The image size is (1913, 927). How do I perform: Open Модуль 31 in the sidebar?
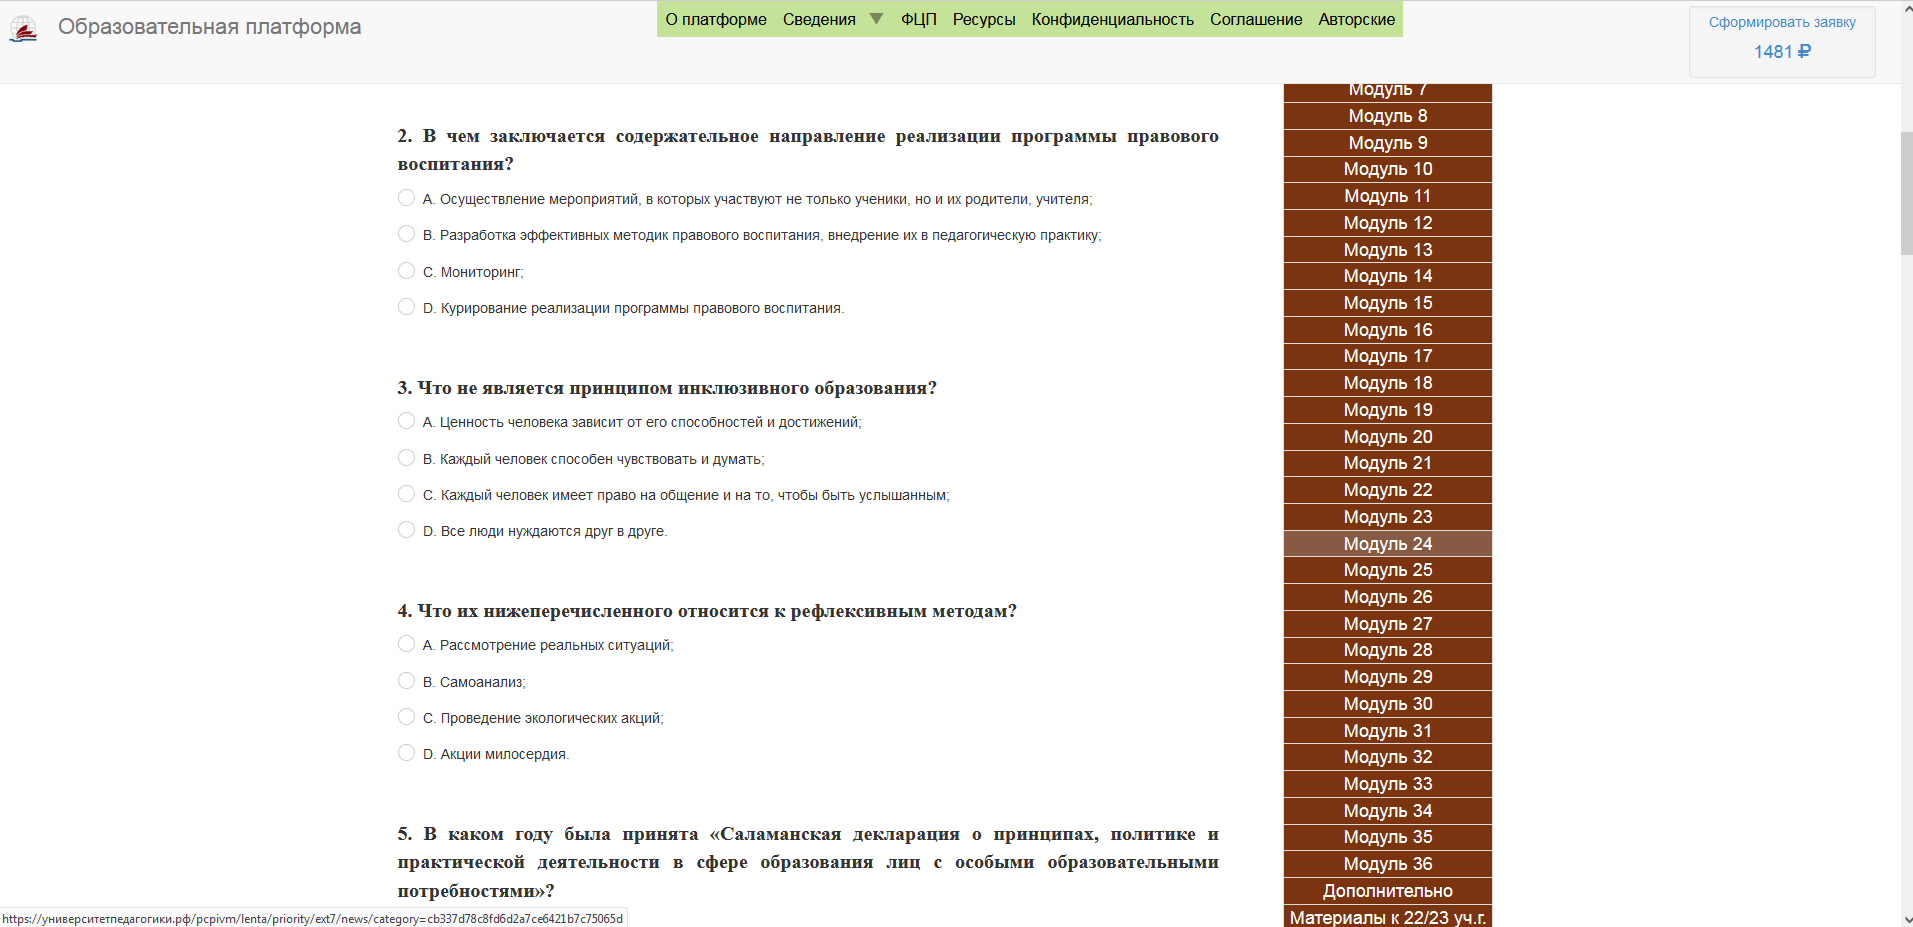coord(1387,731)
